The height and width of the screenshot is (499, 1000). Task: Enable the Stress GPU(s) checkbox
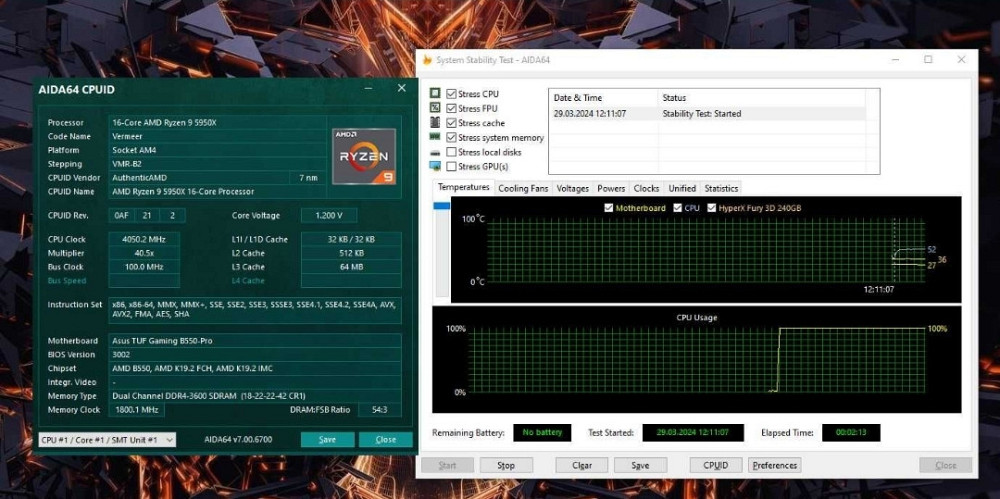pyautogui.click(x=452, y=167)
